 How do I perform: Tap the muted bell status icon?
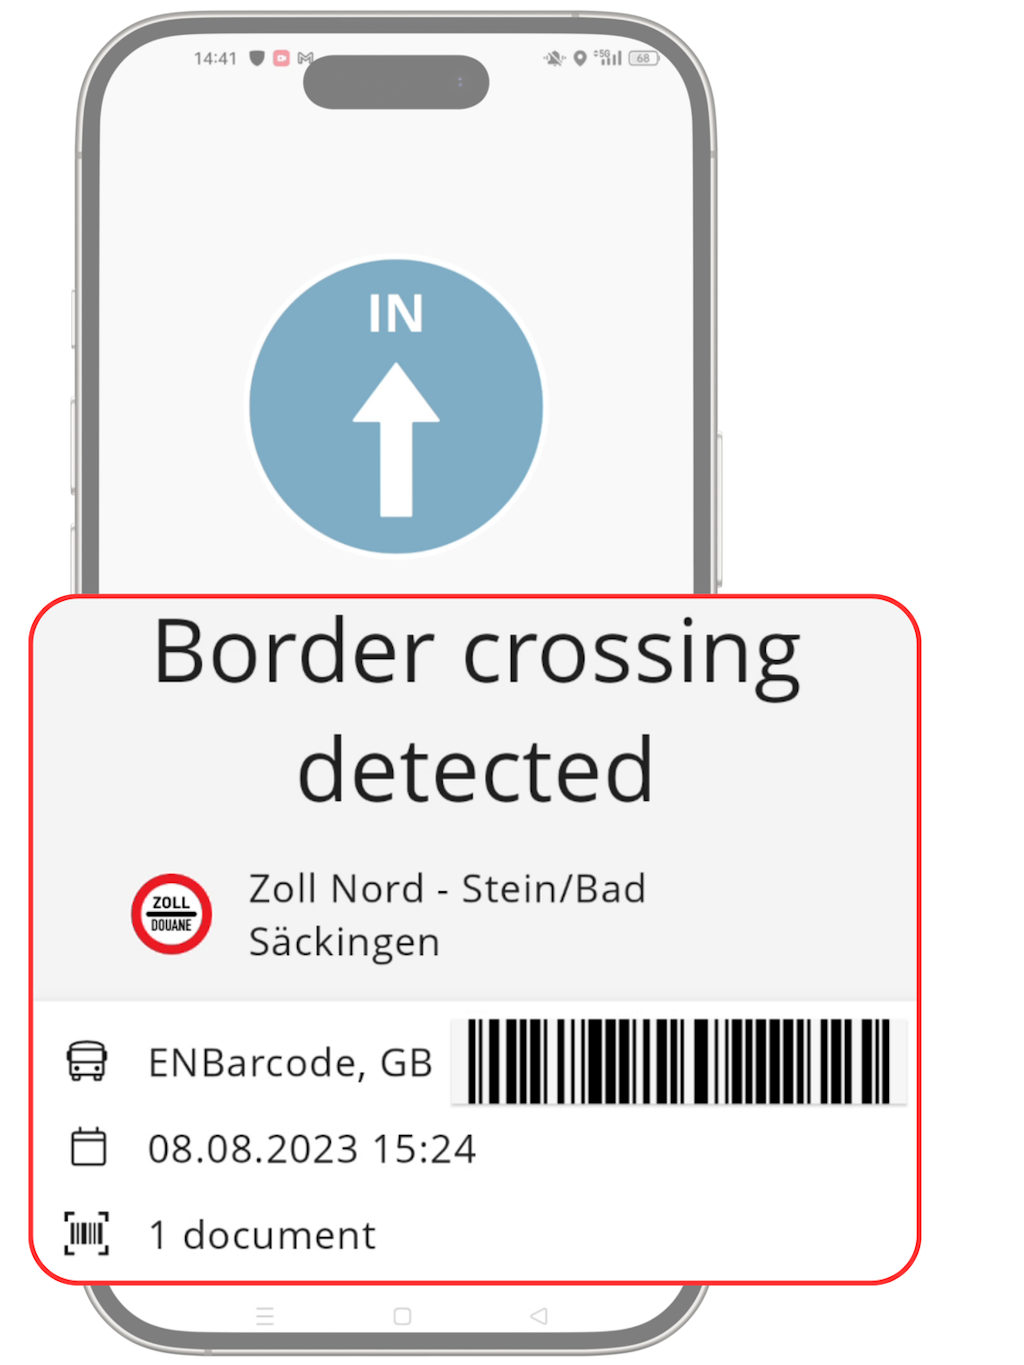[x=554, y=59]
